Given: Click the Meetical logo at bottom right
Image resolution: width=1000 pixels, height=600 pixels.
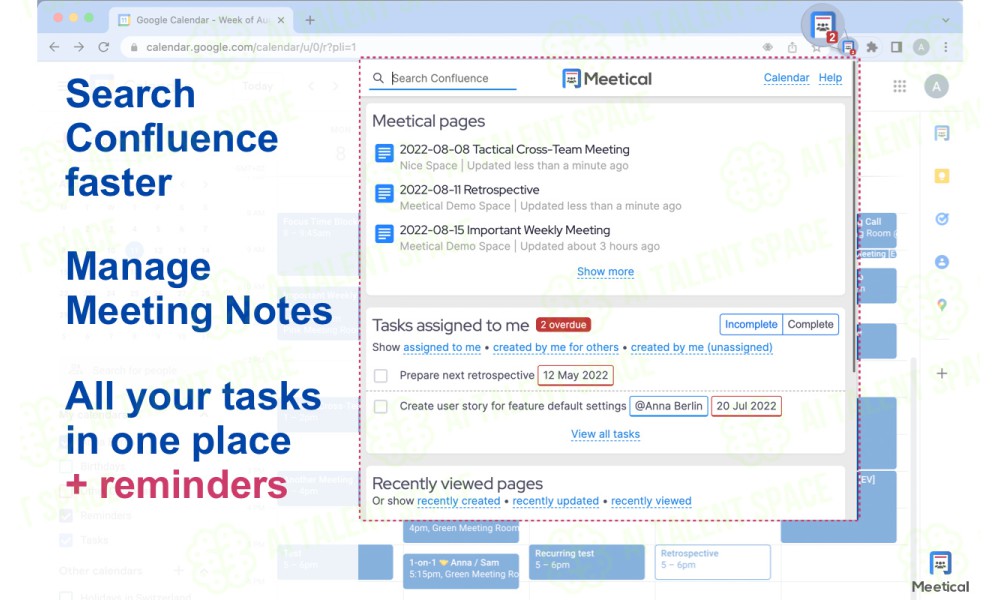Looking at the screenshot, I should click(x=940, y=572).
